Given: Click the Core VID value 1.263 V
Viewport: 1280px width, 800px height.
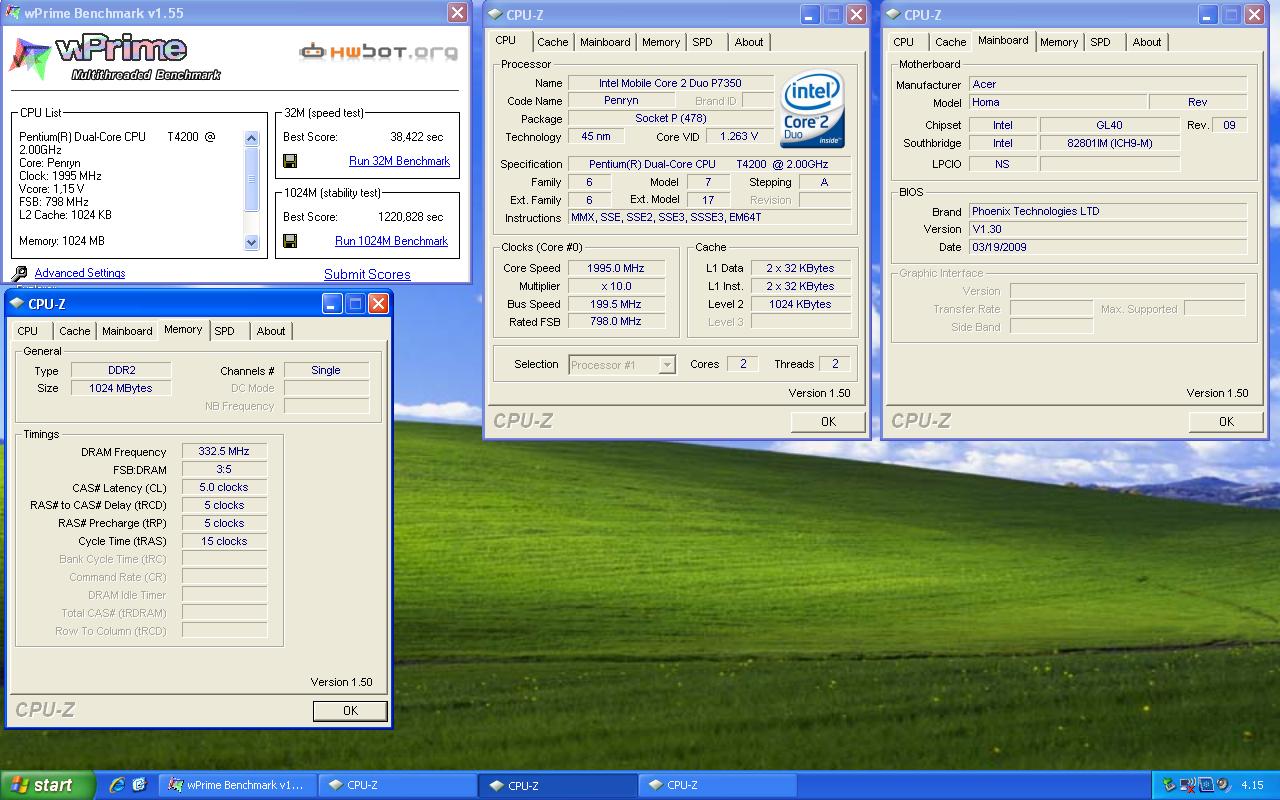Looking at the screenshot, I should pos(738,137).
